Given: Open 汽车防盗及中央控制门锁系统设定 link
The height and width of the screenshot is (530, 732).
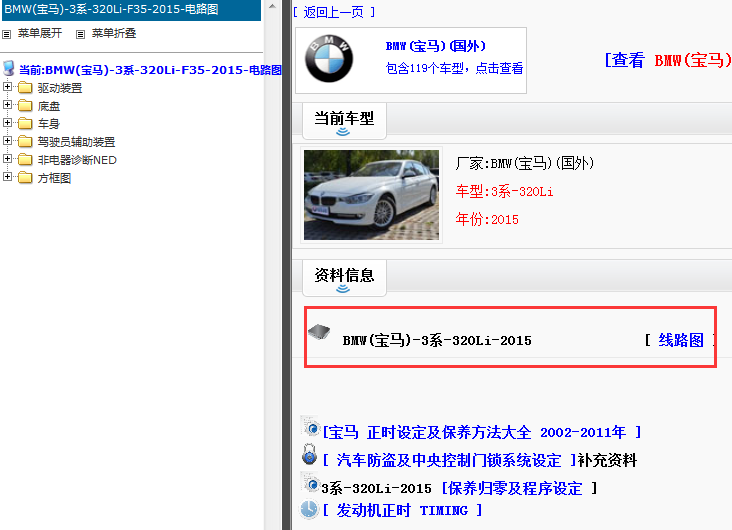Looking at the screenshot, I should 450,460.
